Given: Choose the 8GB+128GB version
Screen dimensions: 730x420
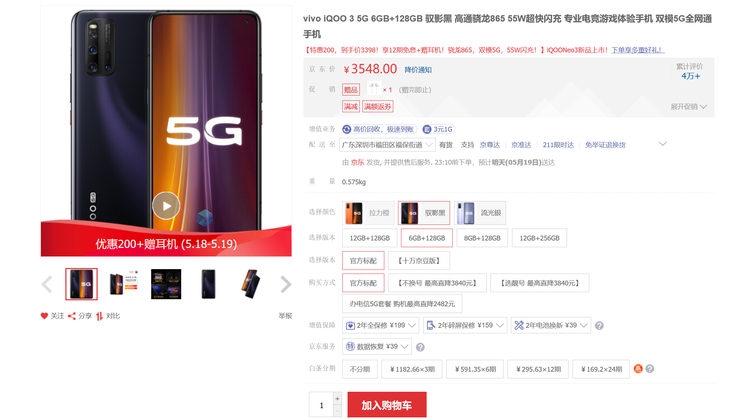Looking at the screenshot, I should [x=482, y=238].
